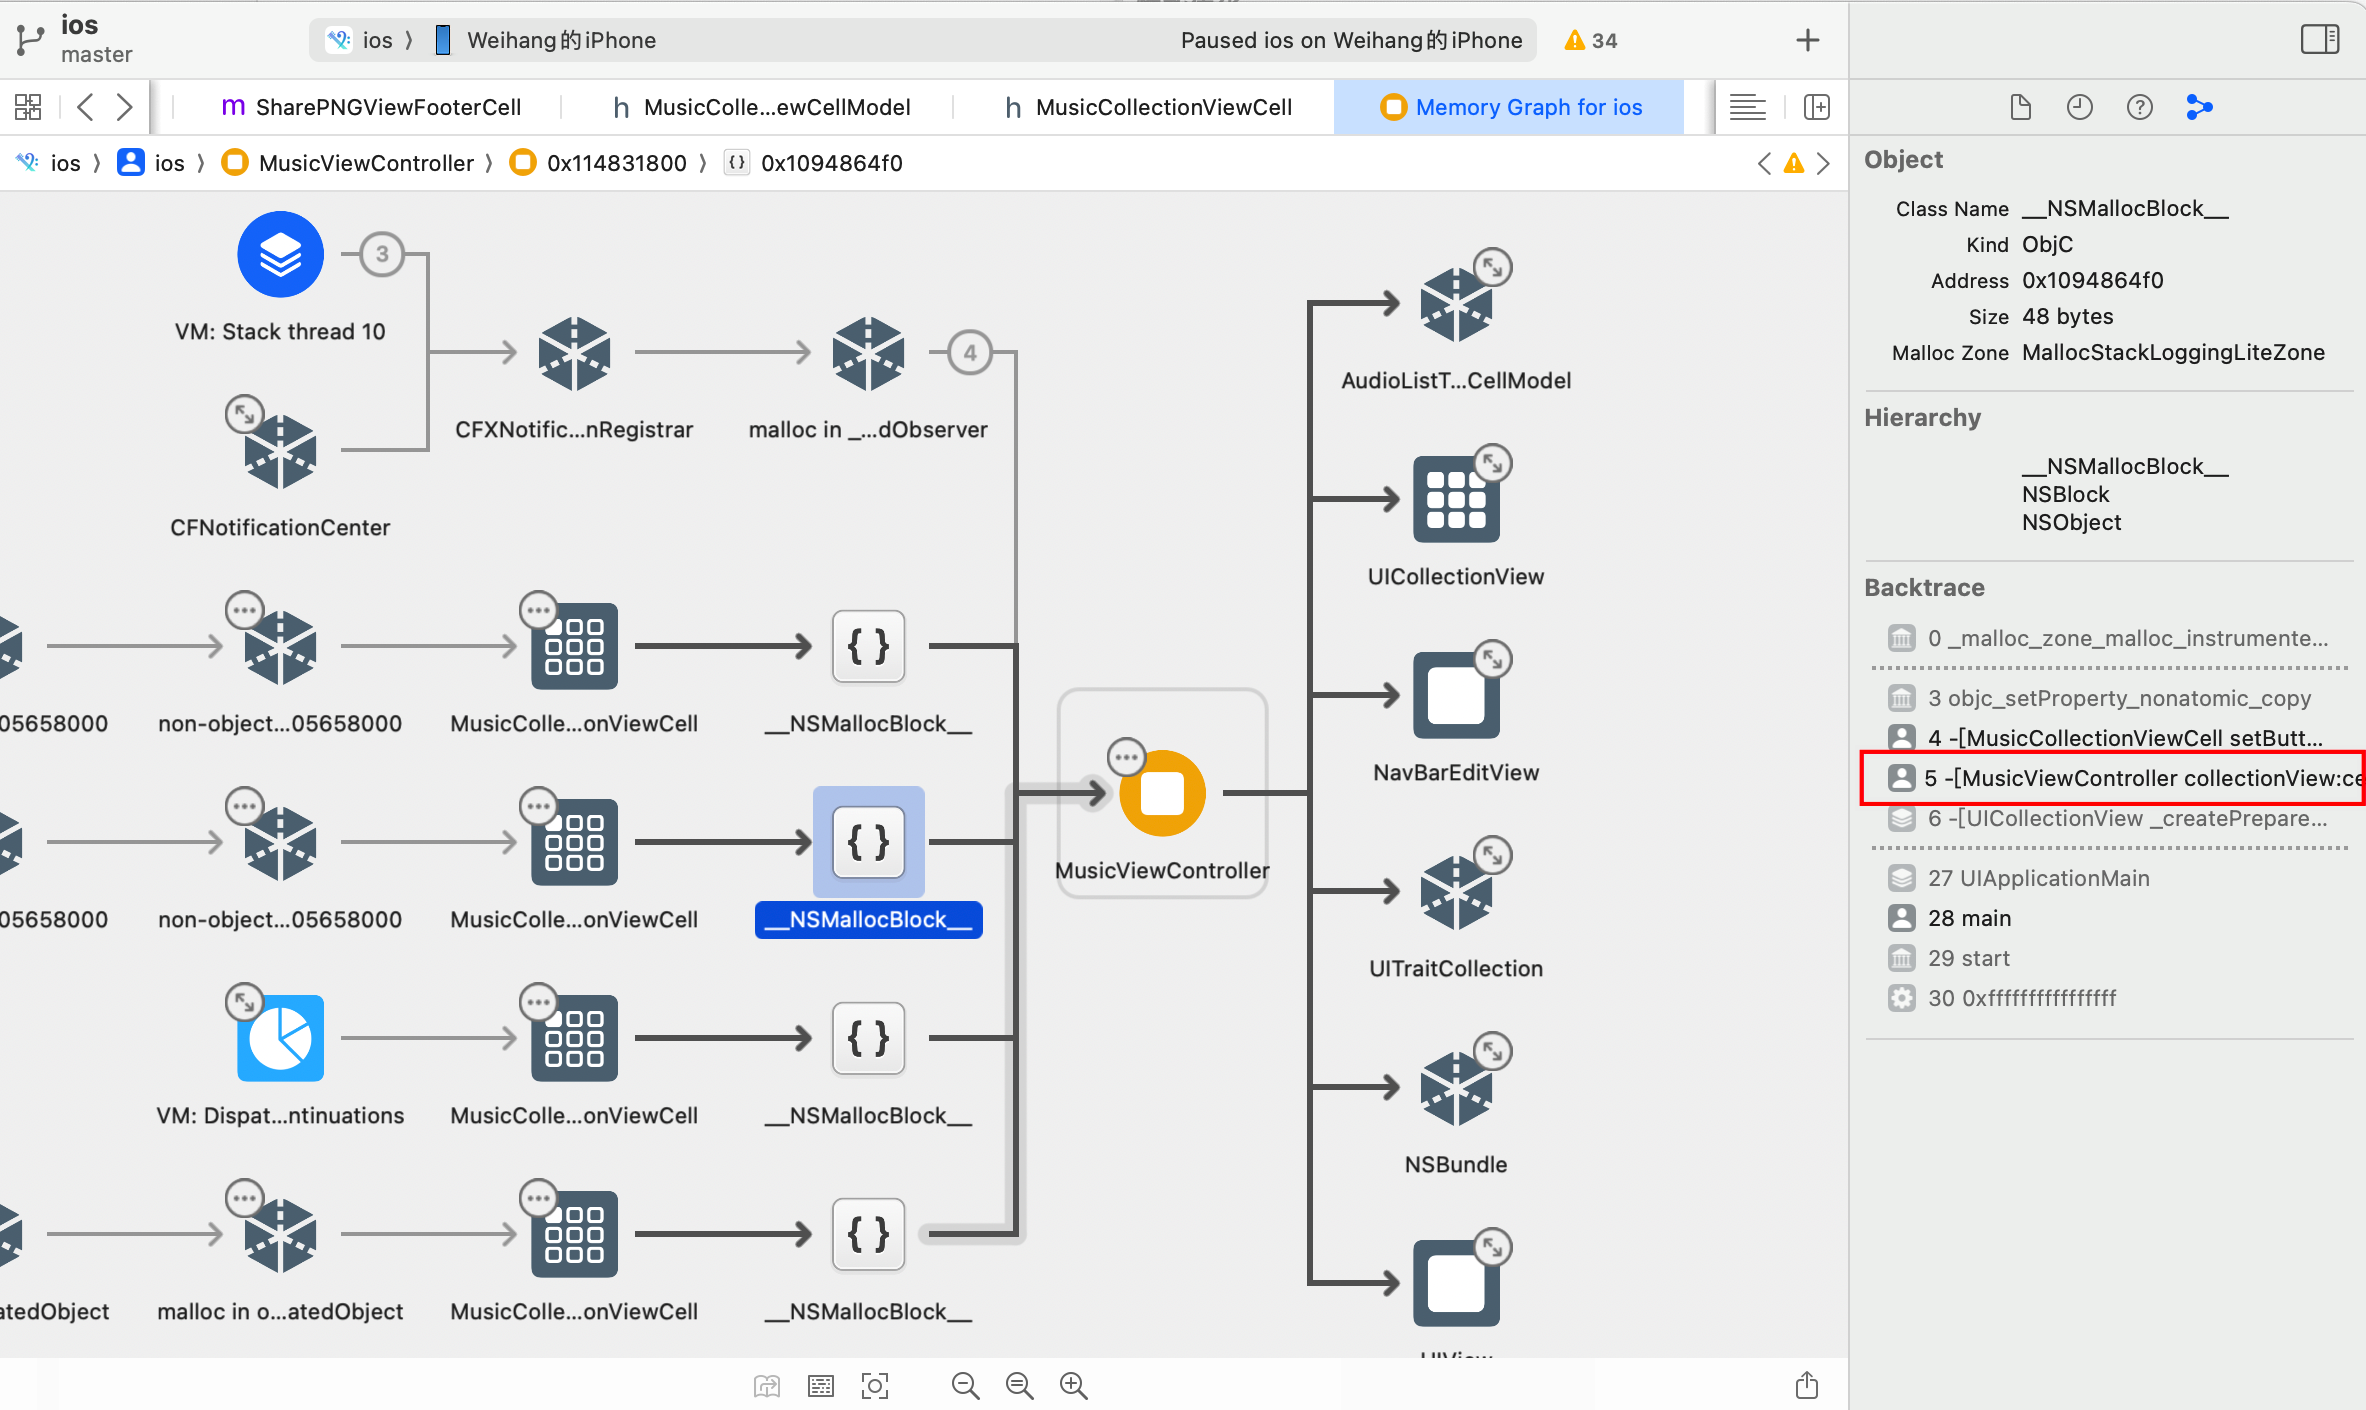Image resolution: width=2366 pixels, height=1410 pixels.
Task: Open the History inspector clock icon
Action: pos(2080,107)
